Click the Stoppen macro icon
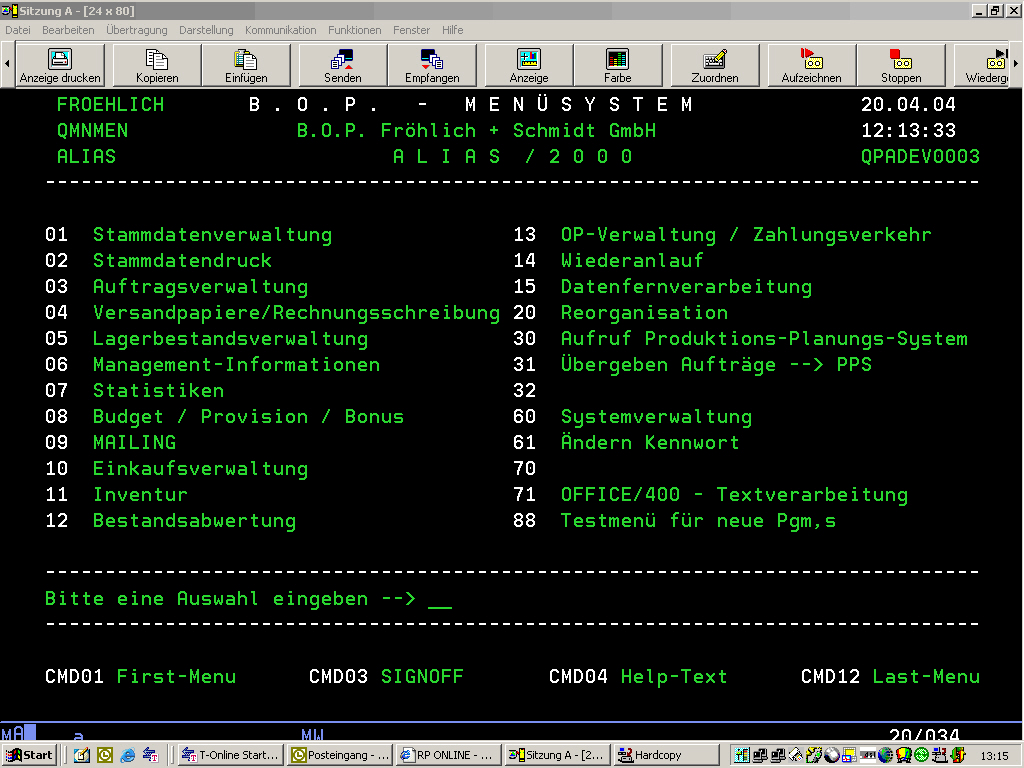The height and width of the screenshot is (768, 1024). (x=901, y=65)
